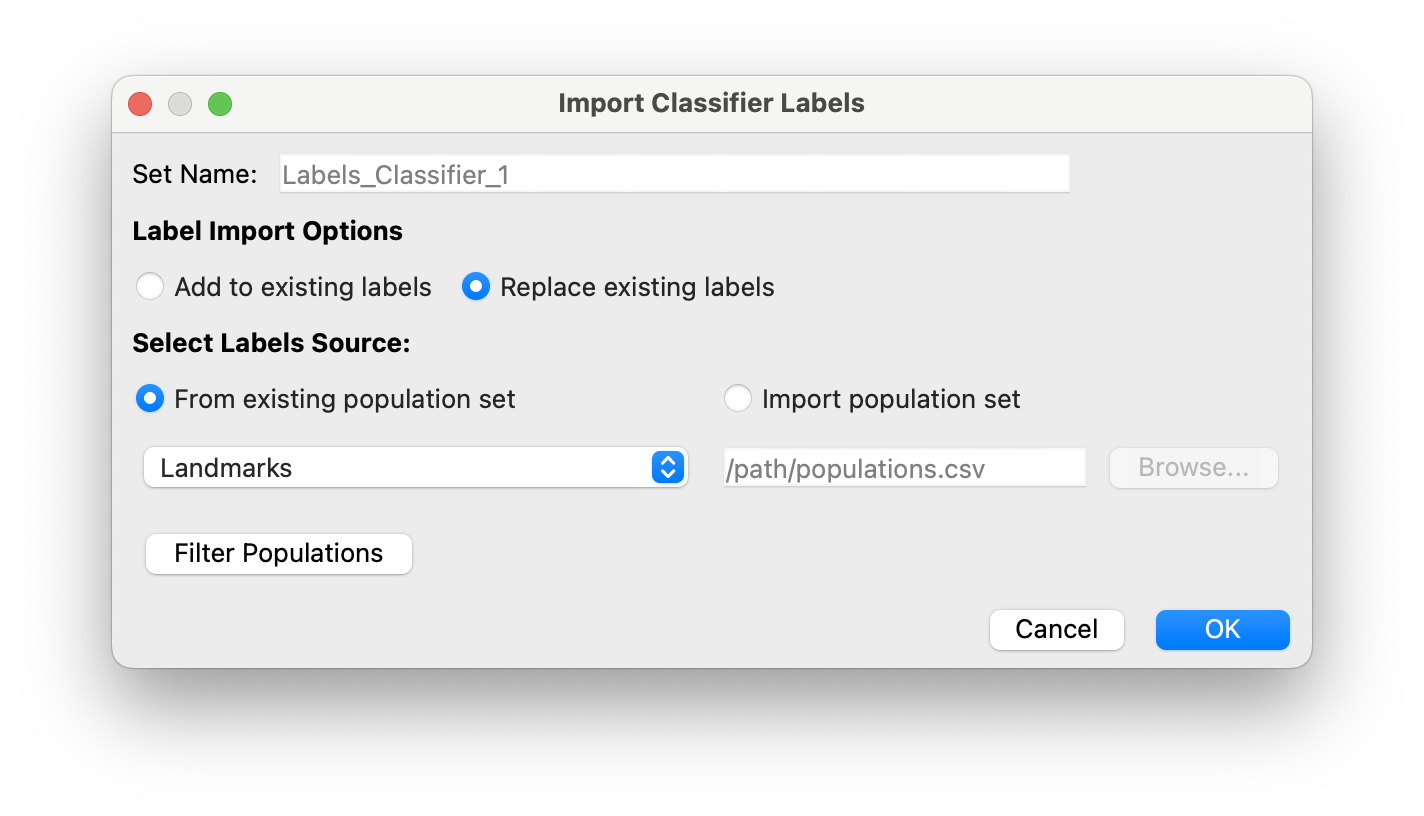Viewport: 1424px width, 816px height.
Task: Click the Import Classifier Labels title bar
Action: (x=711, y=103)
